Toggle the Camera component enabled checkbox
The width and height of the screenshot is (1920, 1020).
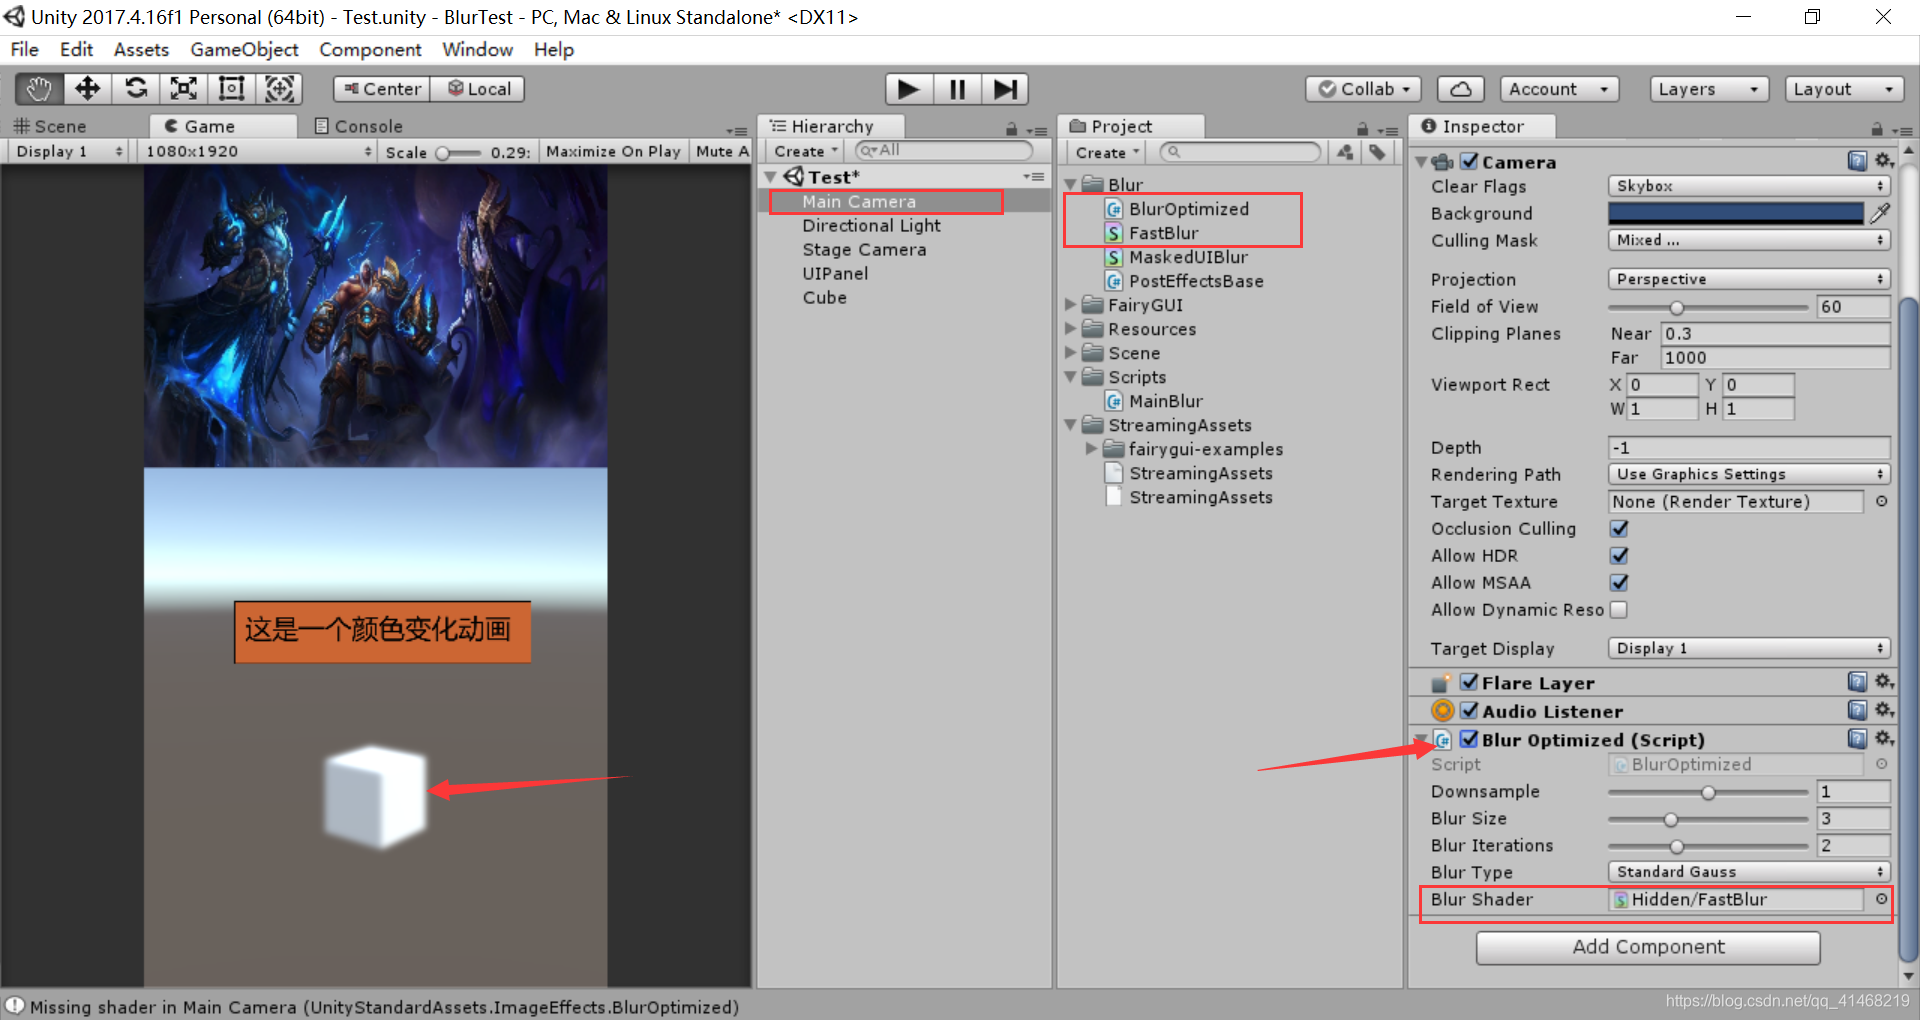click(1469, 161)
